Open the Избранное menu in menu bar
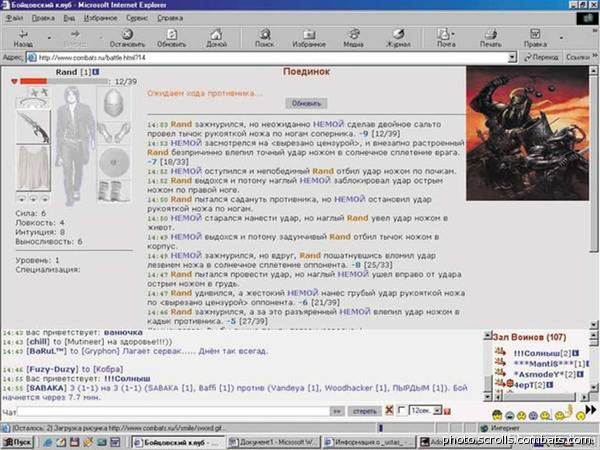Image resolution: width=600 pixels, height=450 pixels. tap(101, 18)
